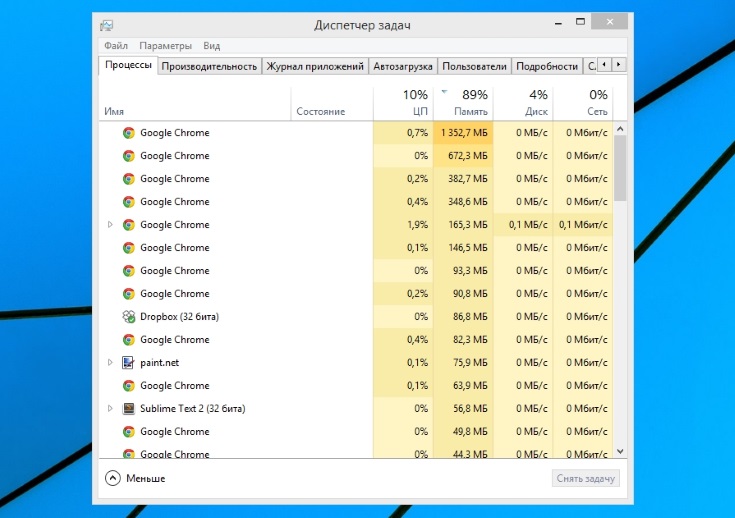This screenshot has height=518, width=735.
Task: Click the CPU value 0,7%
Action: coord(418,133)
